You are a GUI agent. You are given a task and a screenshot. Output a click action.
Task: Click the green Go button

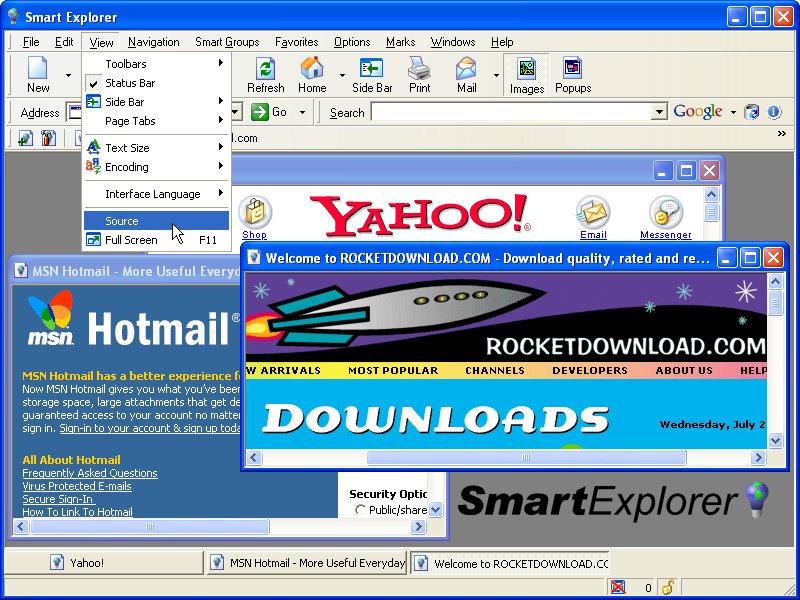270,112
